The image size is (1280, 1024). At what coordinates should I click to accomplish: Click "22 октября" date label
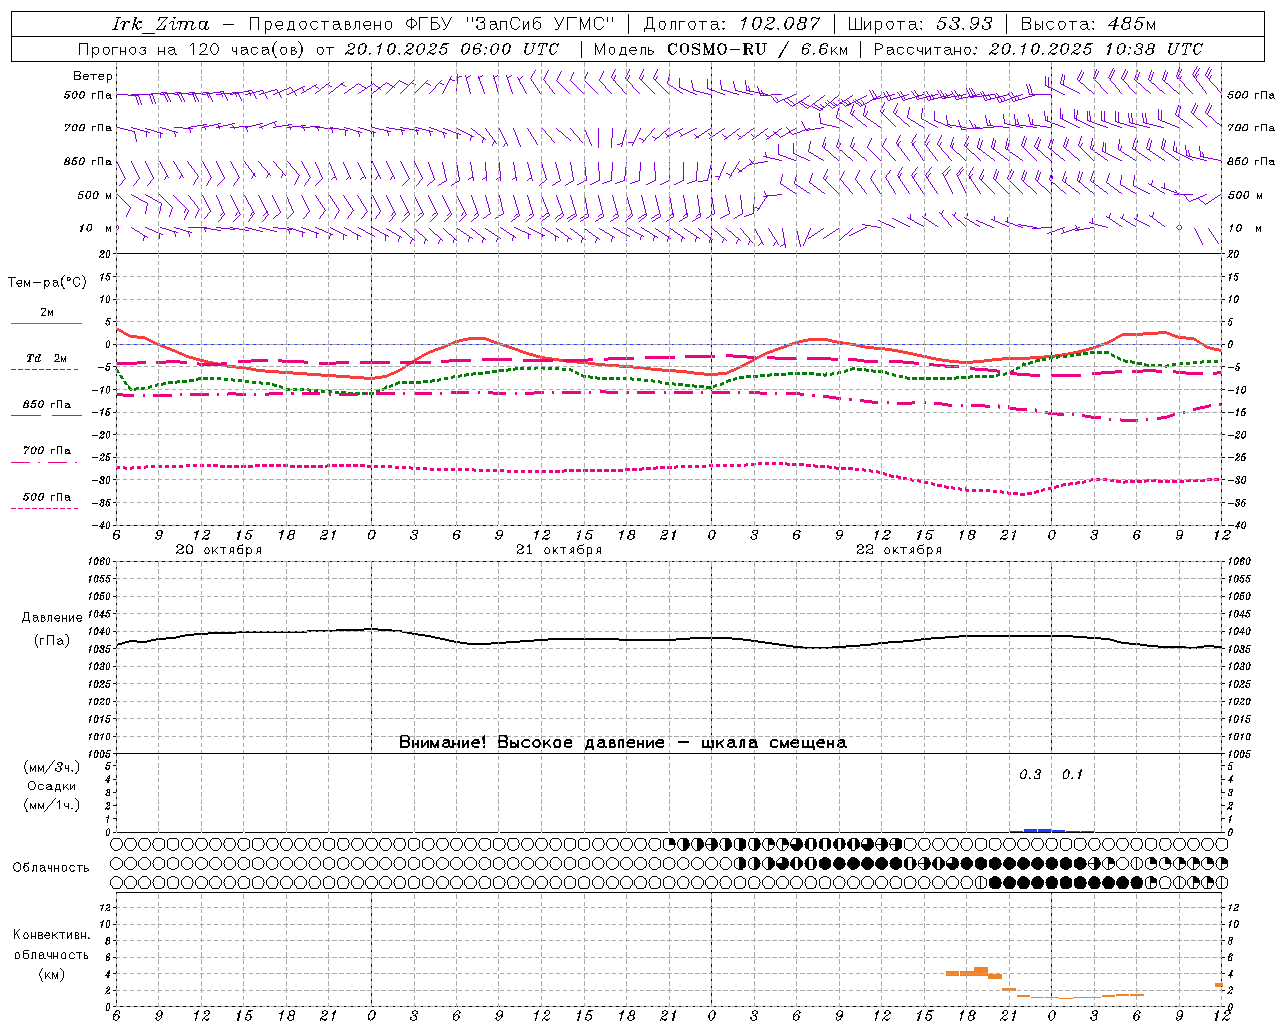(899, 550)
